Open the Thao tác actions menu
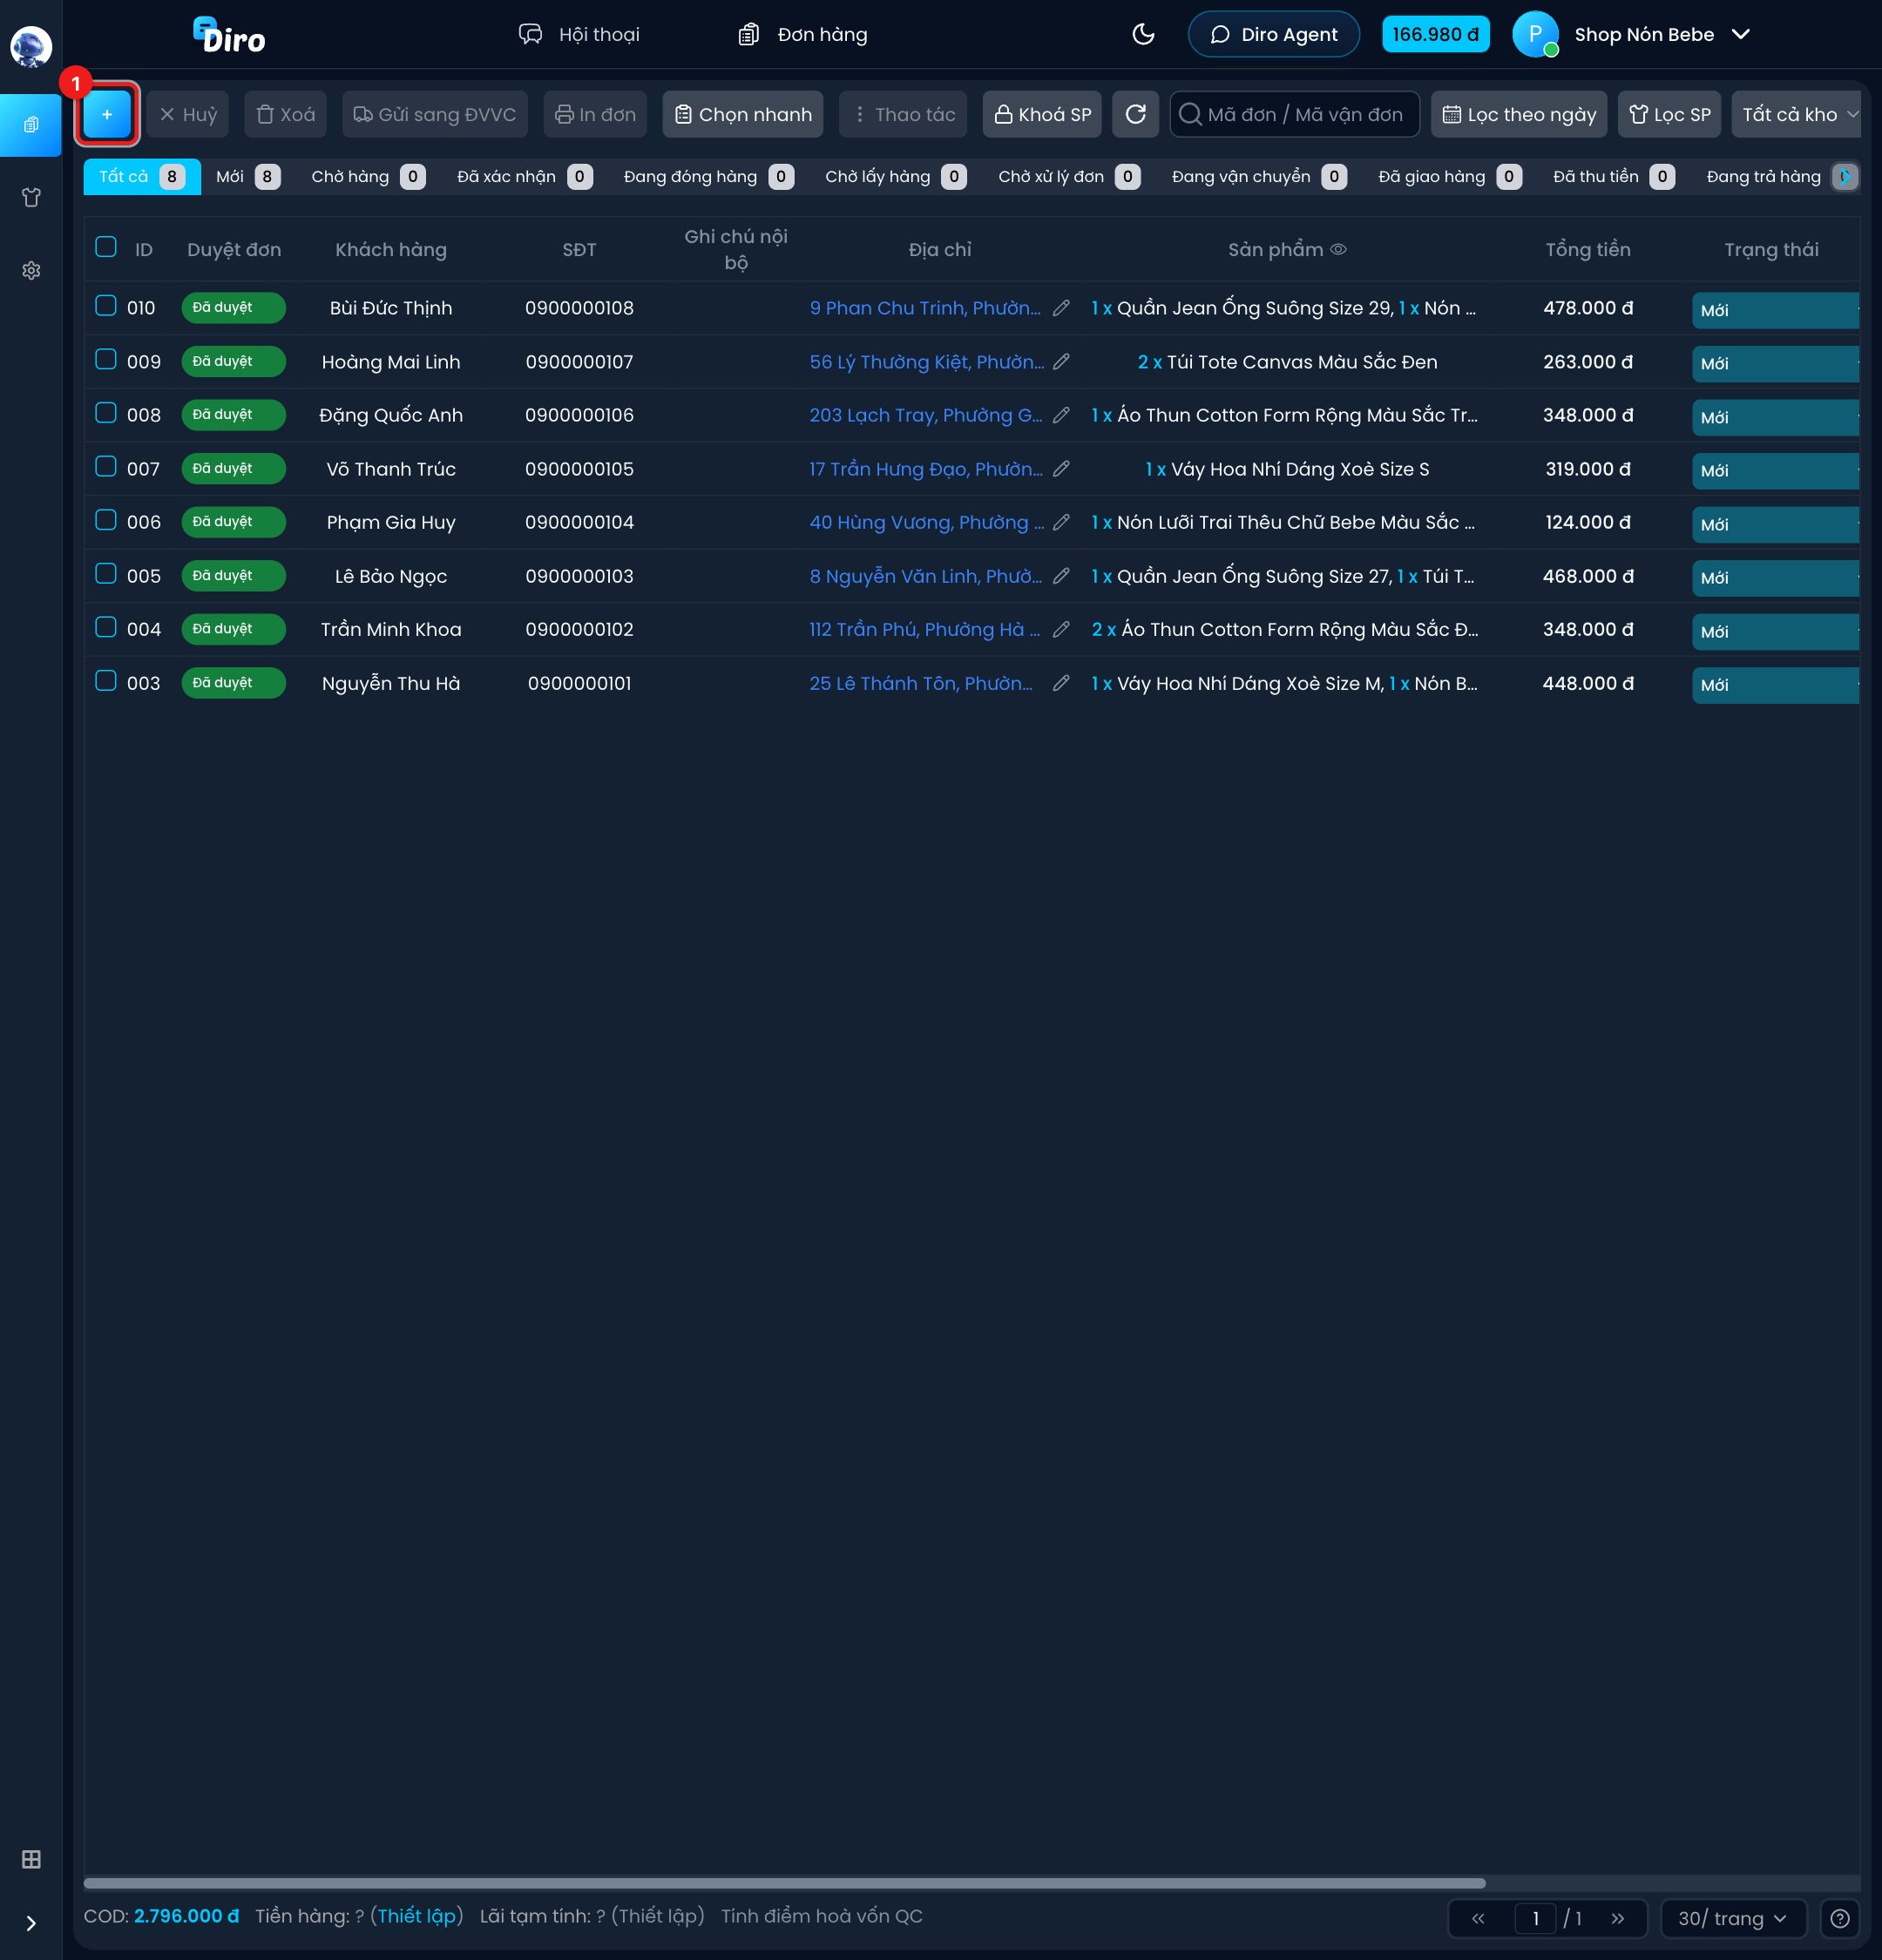Screen dimensions: 1882x1960 903,114
